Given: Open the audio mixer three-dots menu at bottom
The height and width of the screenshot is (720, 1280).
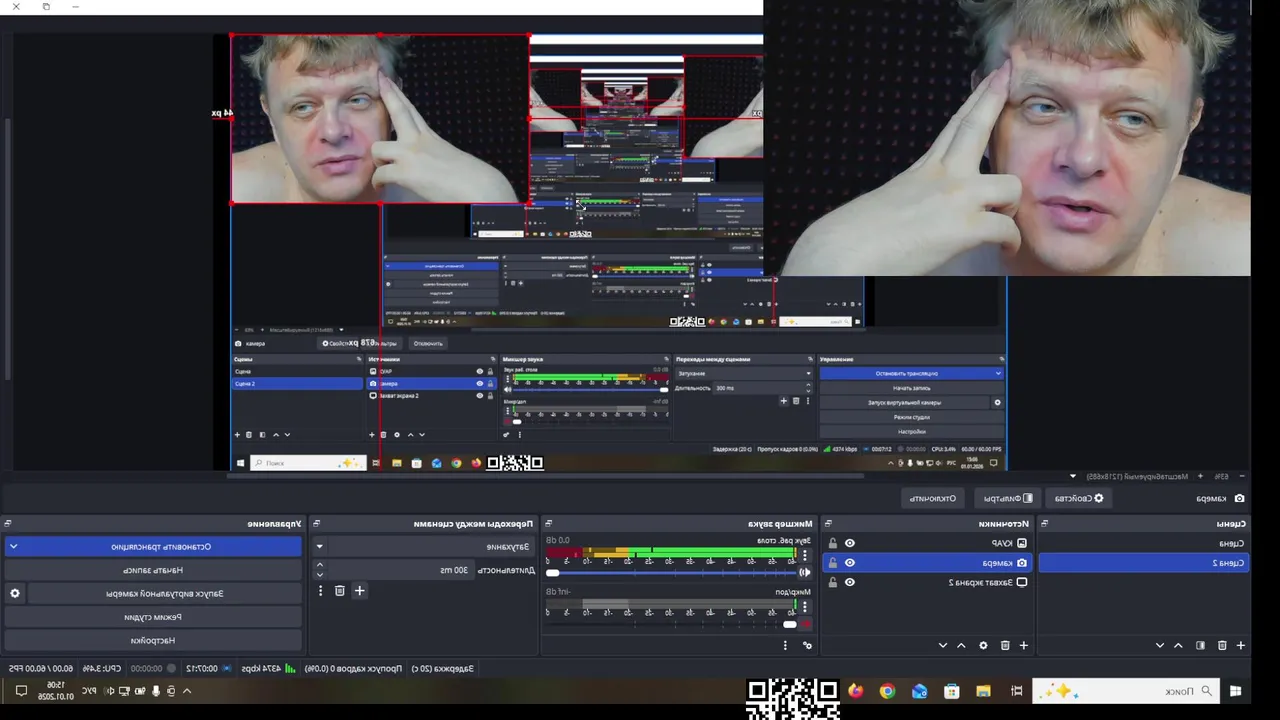Looking at the screenshot, I should click(785, 646).
